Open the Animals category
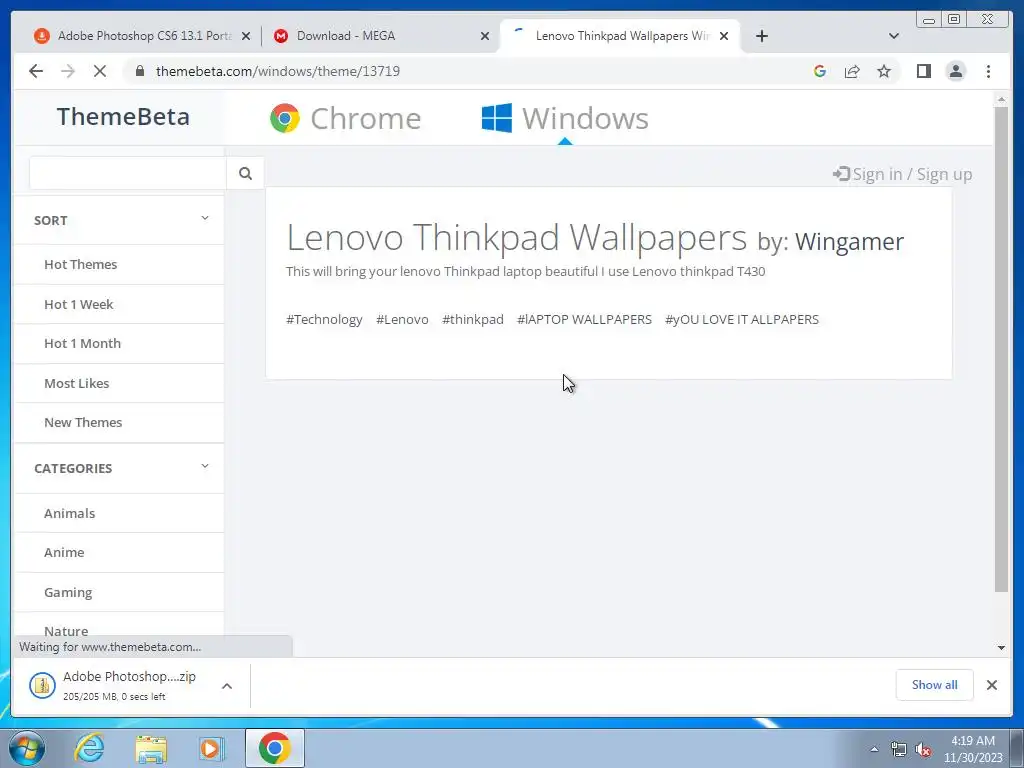 click(x=69, y=513)
